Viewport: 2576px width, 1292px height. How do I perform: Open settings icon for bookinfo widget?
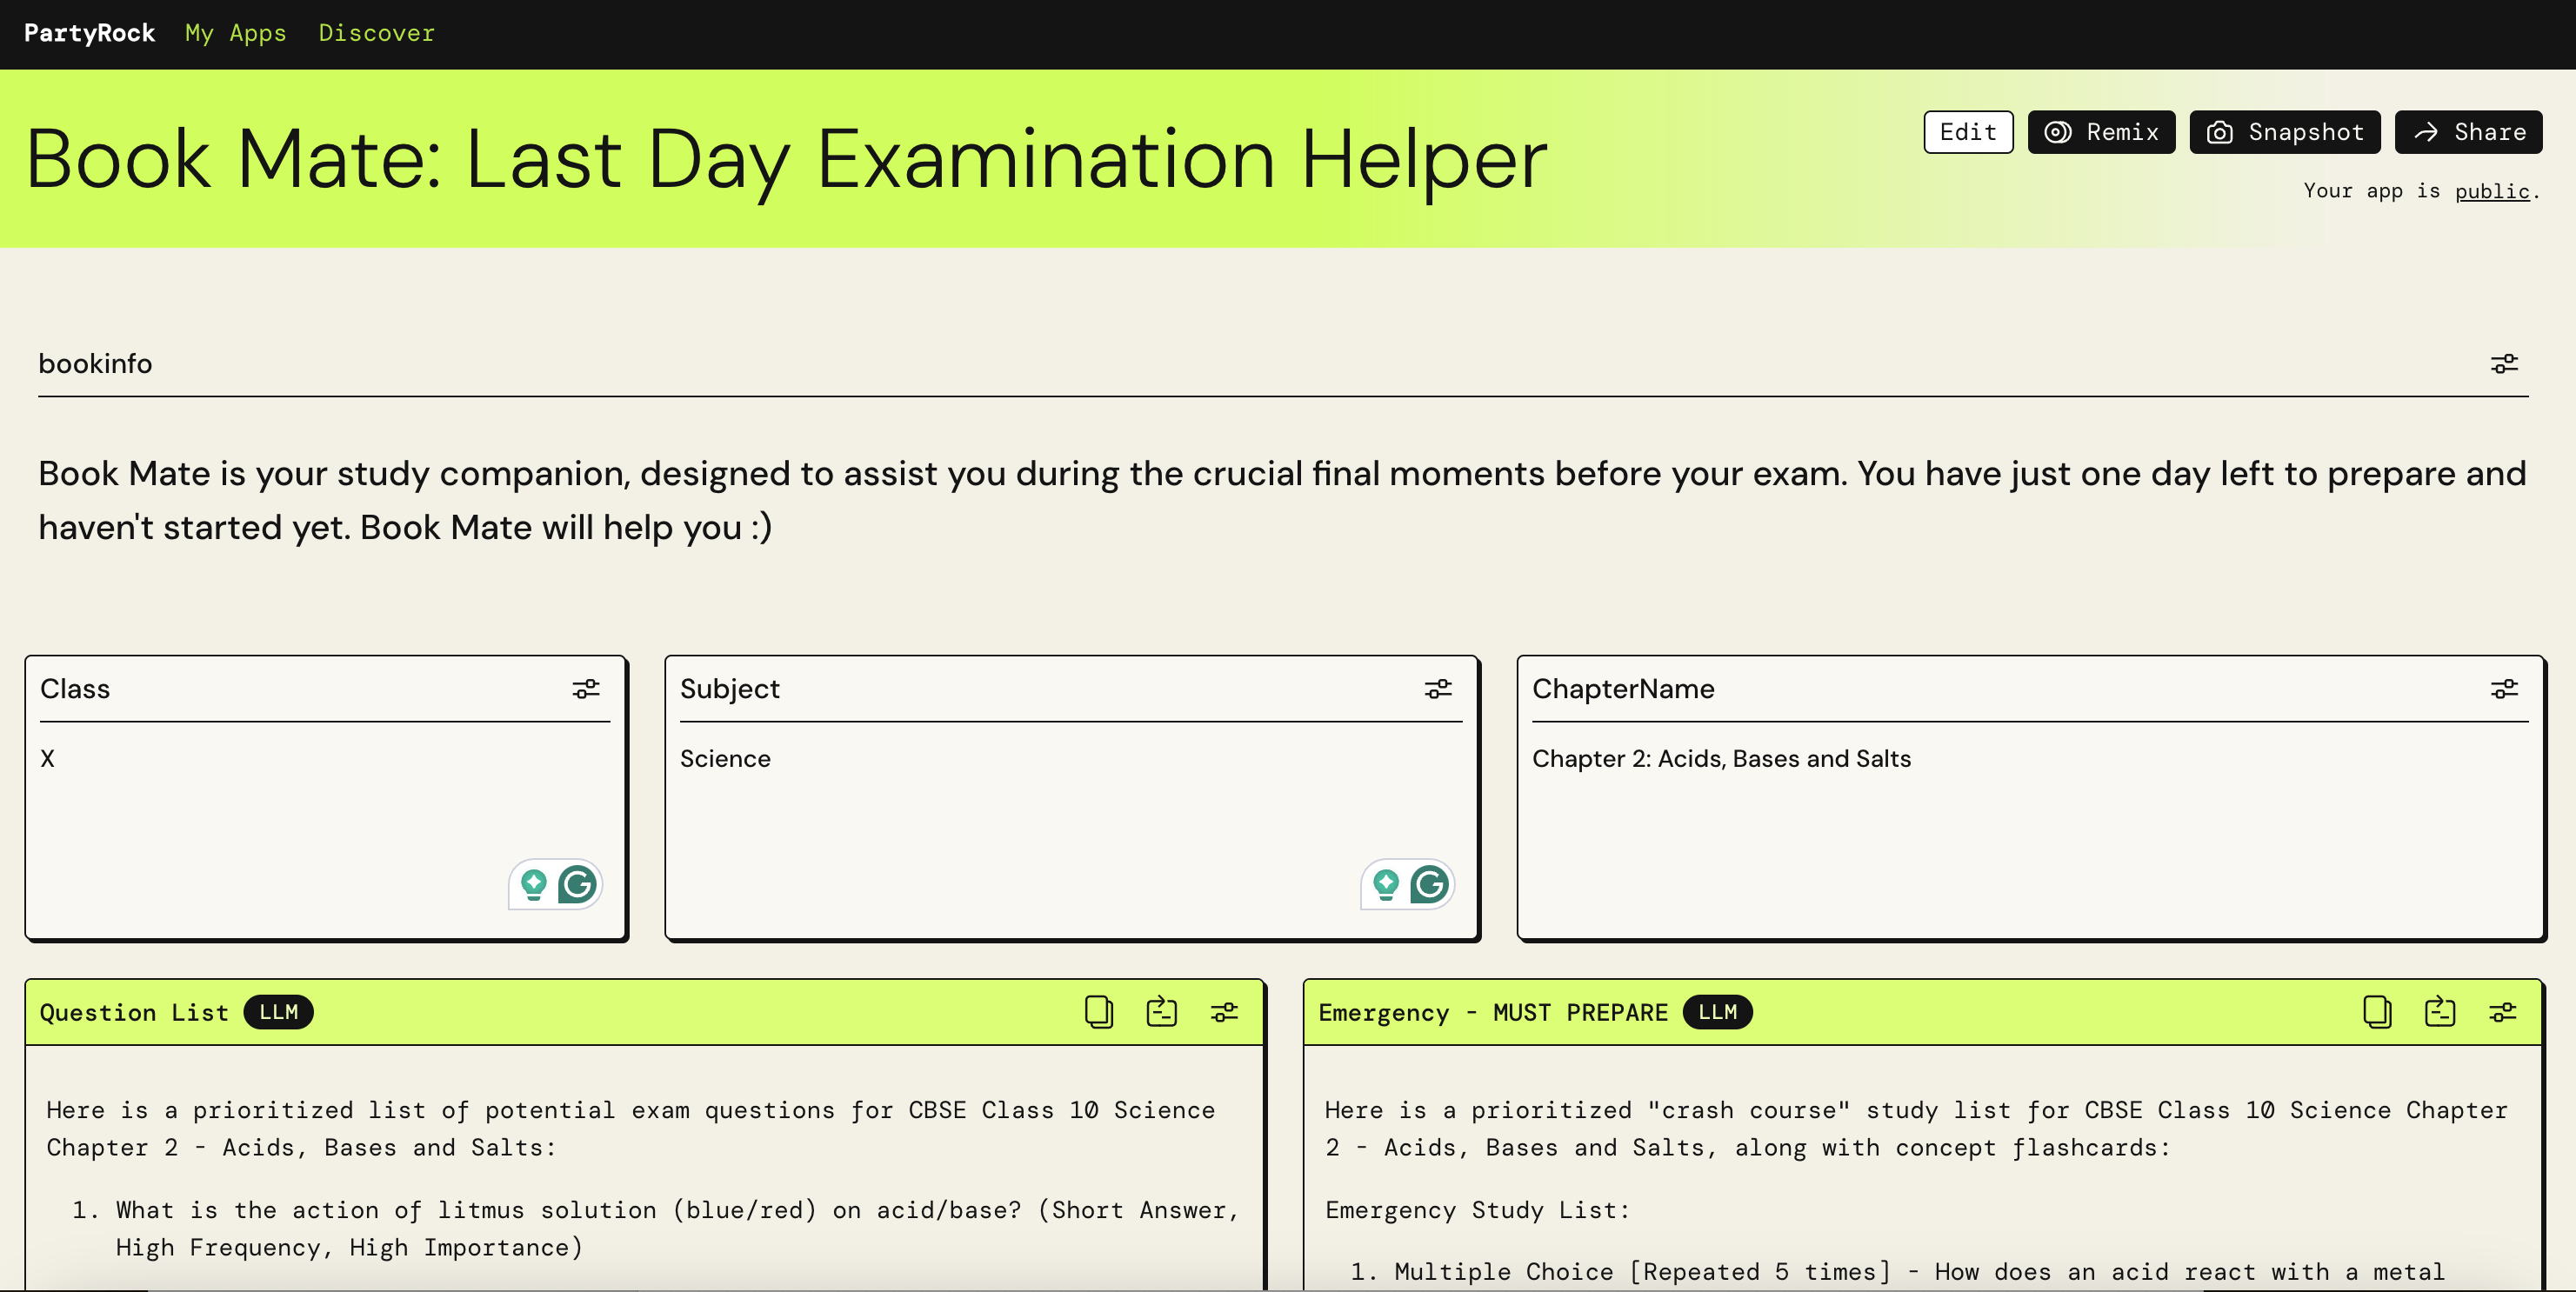[2503, 364]
